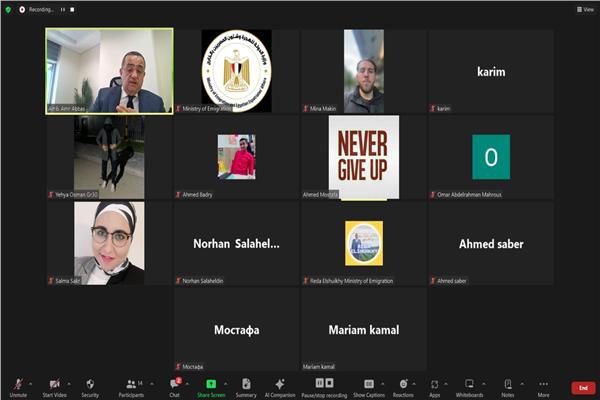Screen dimensions: 600x400
Task: Open the Chat panel
Action: pos(175,387)
